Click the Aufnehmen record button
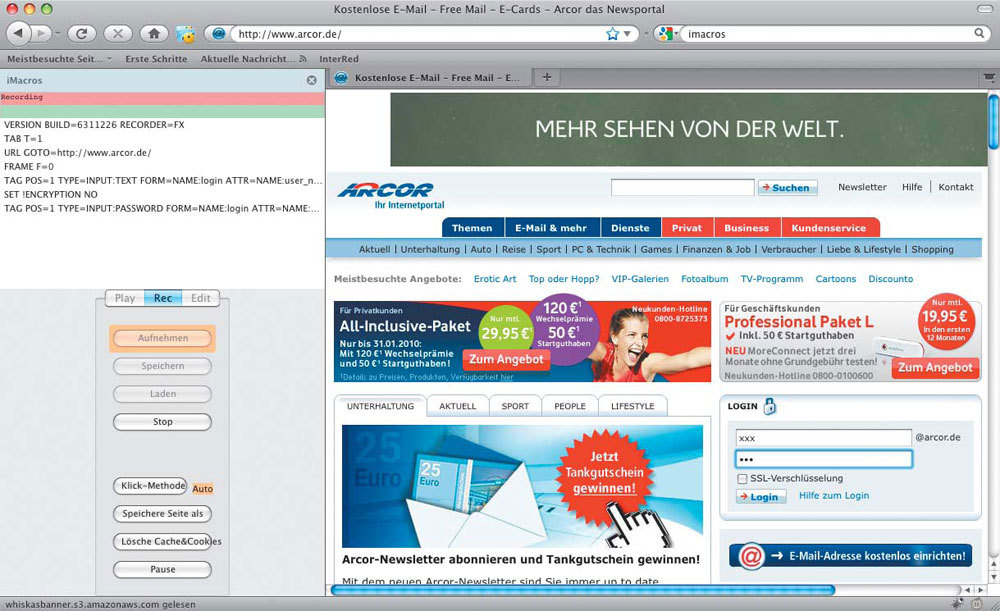 point(163,338)
